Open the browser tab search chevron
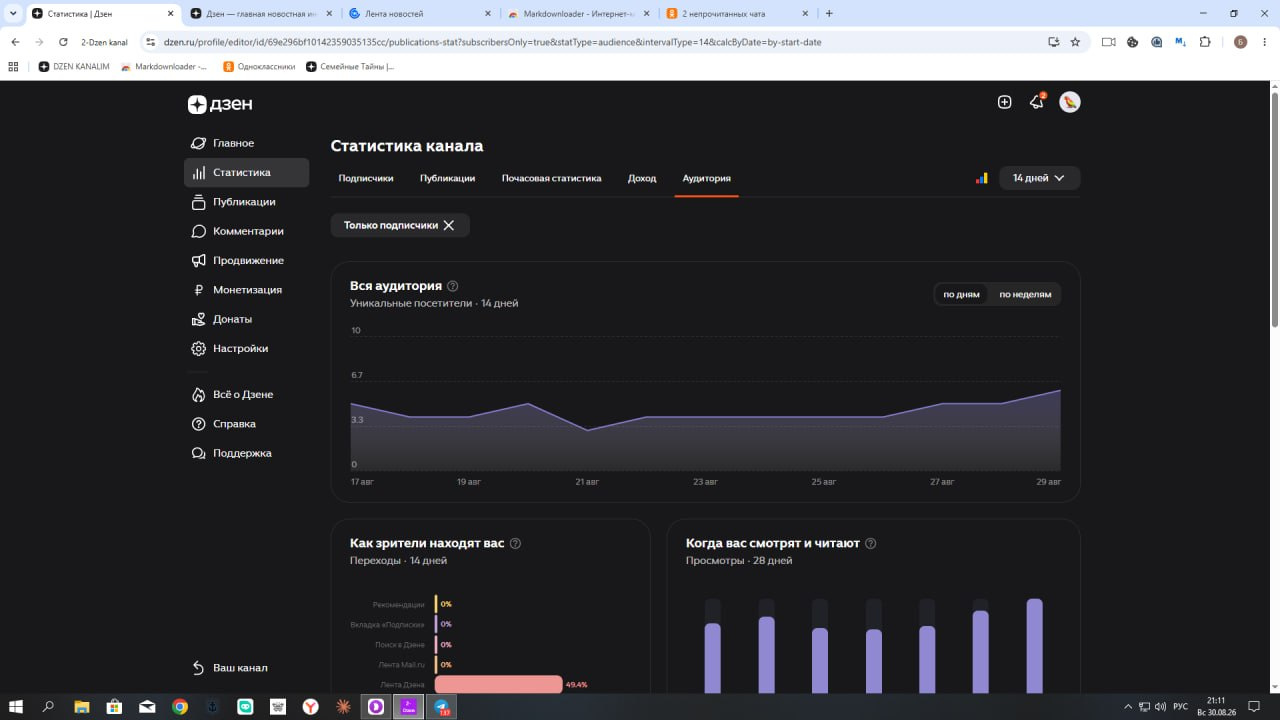Viewport: 1280px width, 720px height. [x=11, y=14]
